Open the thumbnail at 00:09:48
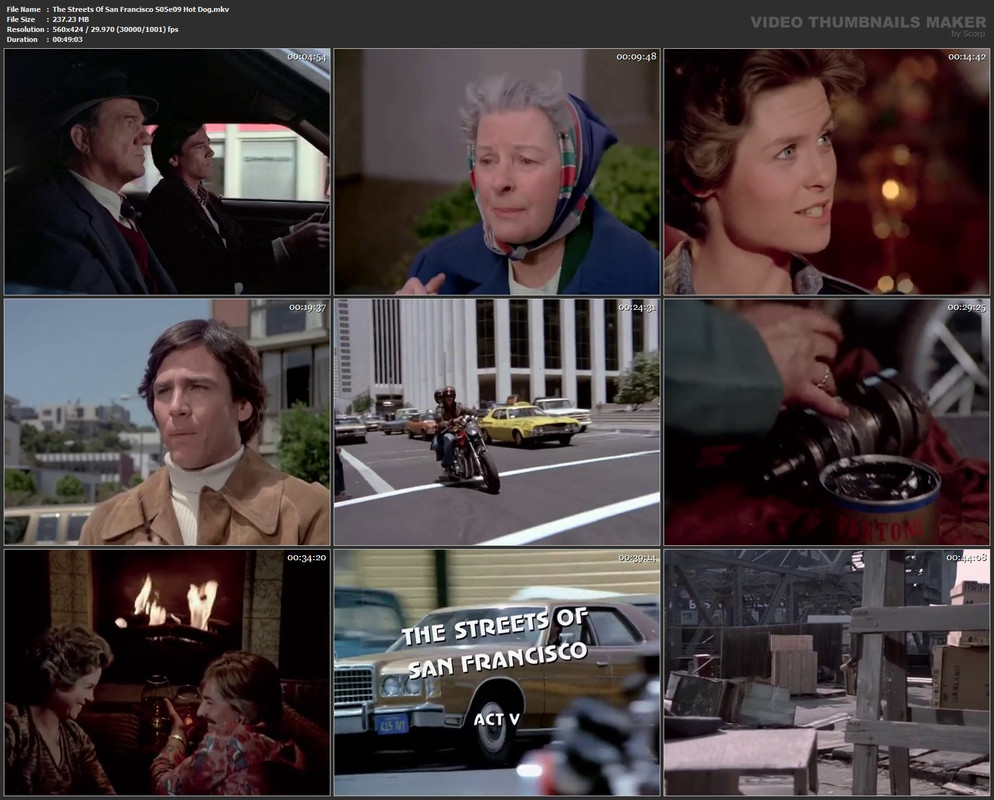This screenshot has height=800, width=994. pos(497,172)
